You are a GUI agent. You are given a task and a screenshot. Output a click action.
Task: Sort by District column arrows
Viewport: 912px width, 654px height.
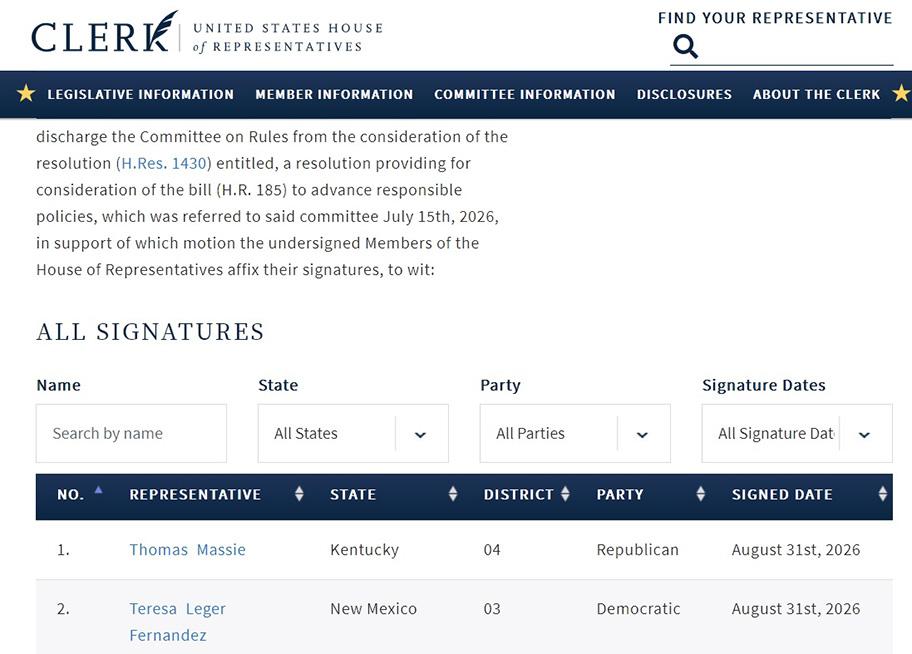(x=565, y=494)
